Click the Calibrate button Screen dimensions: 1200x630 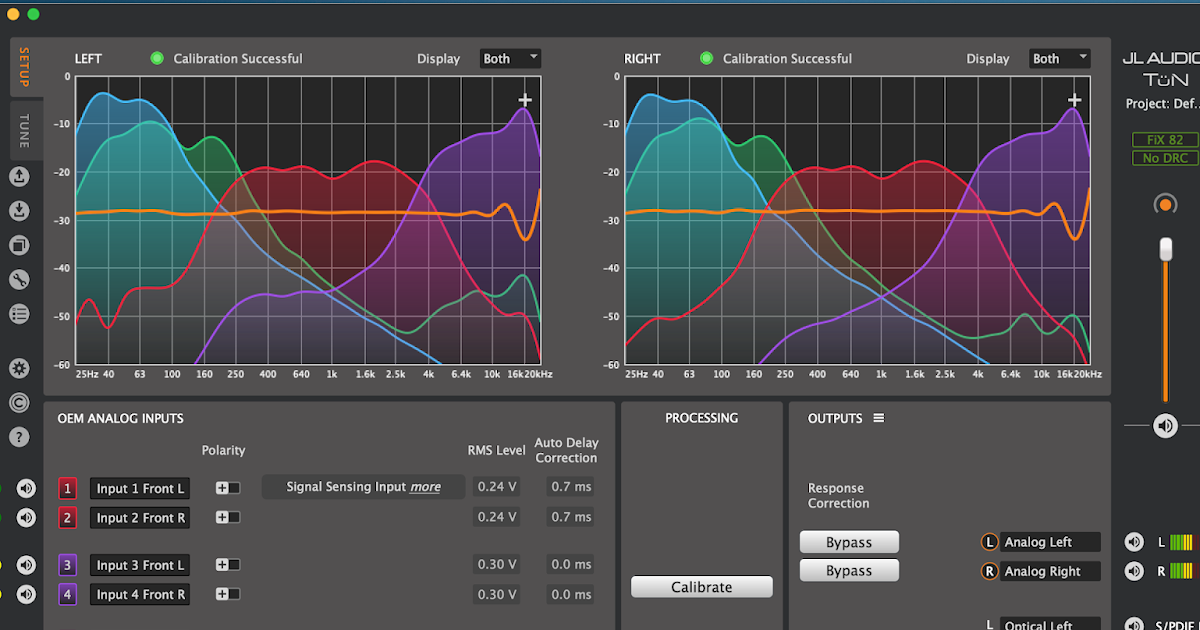tap(702, 587)
